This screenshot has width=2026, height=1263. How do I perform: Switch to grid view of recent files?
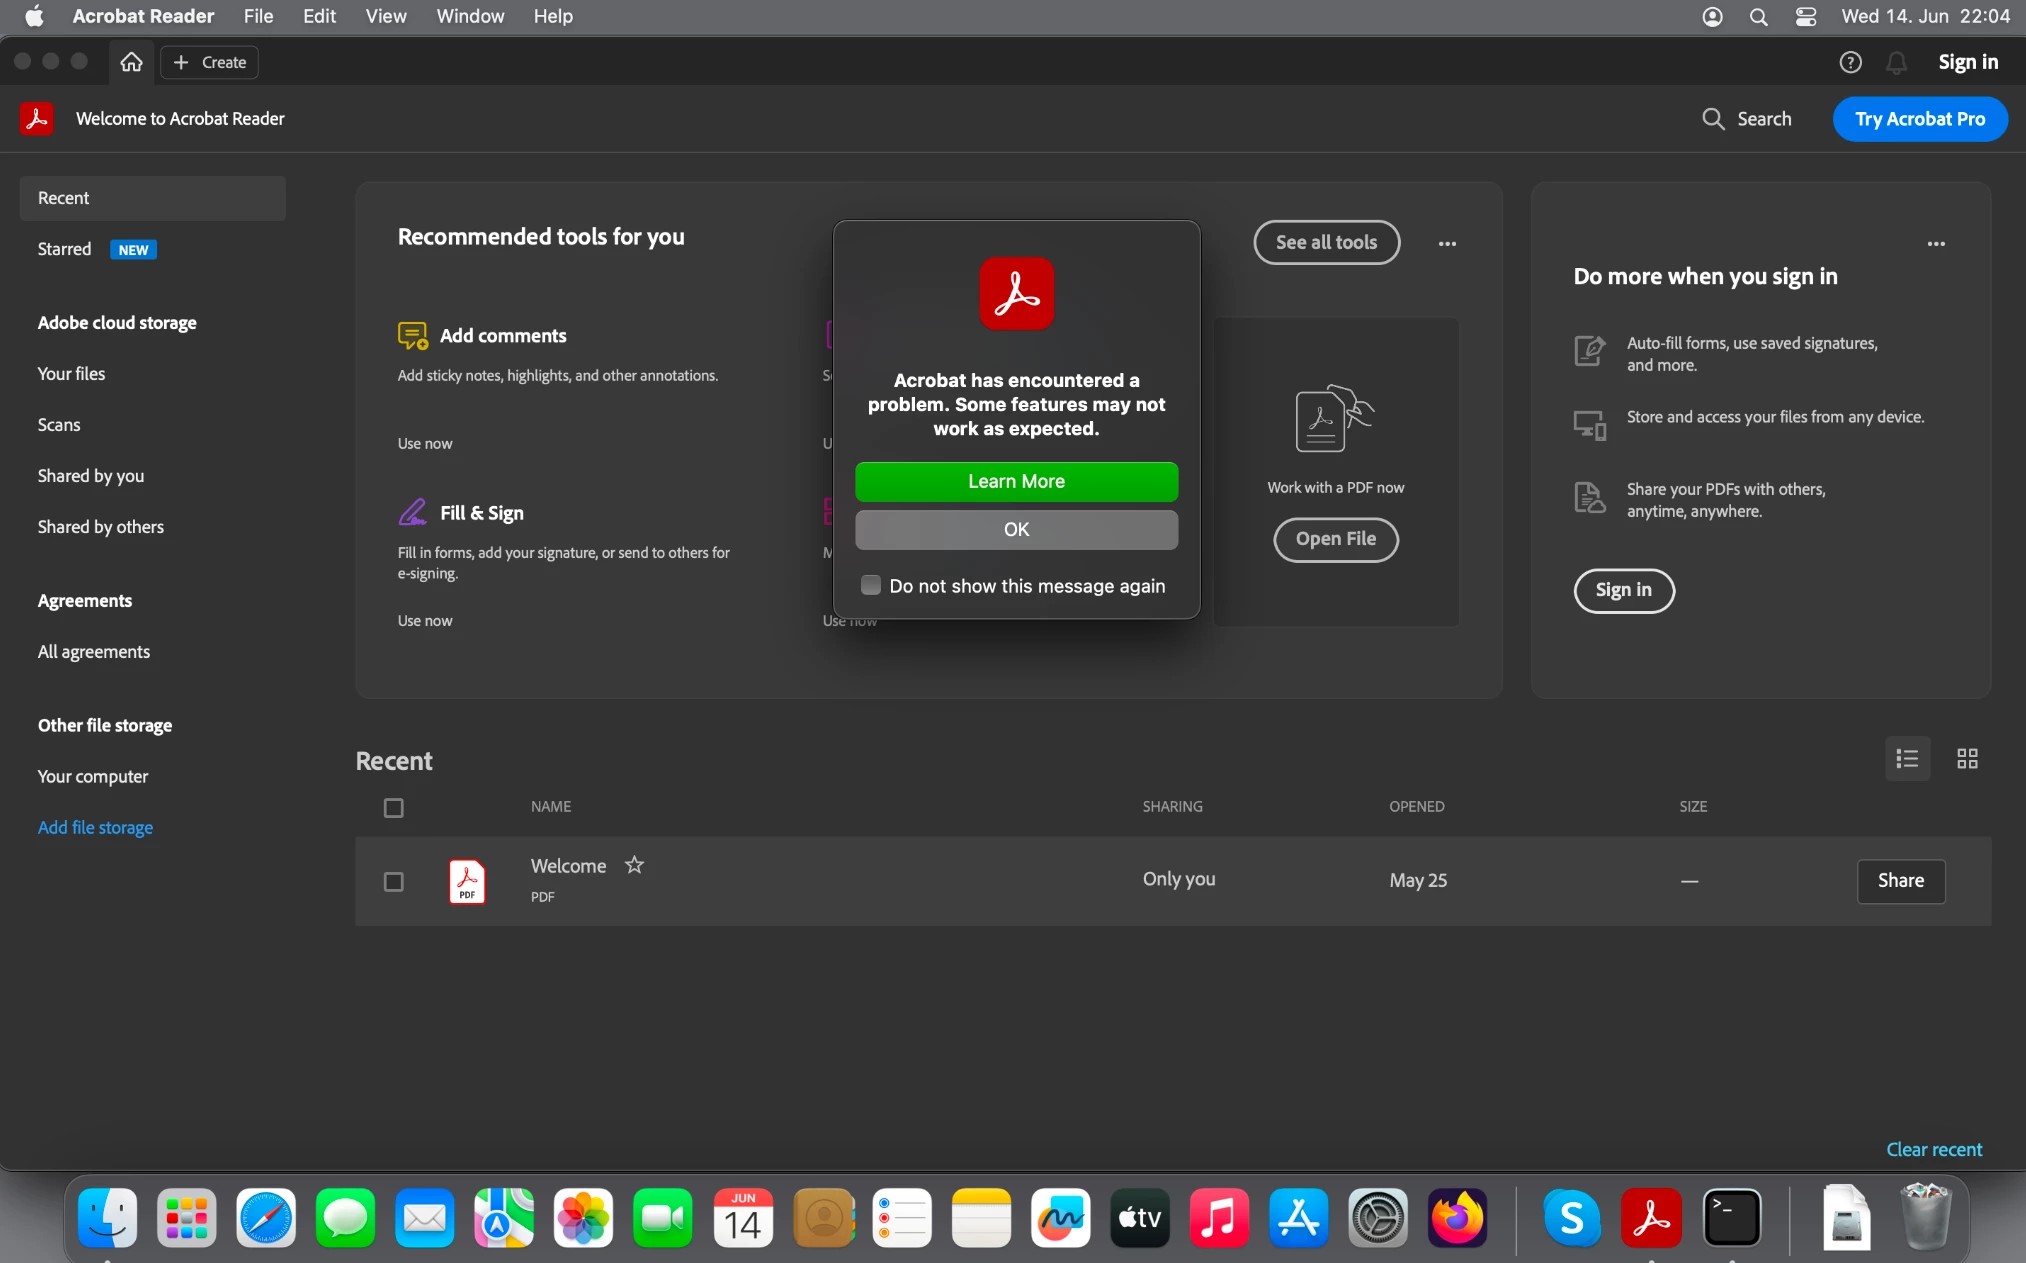pyautogui.click(x=1967, y=759)
